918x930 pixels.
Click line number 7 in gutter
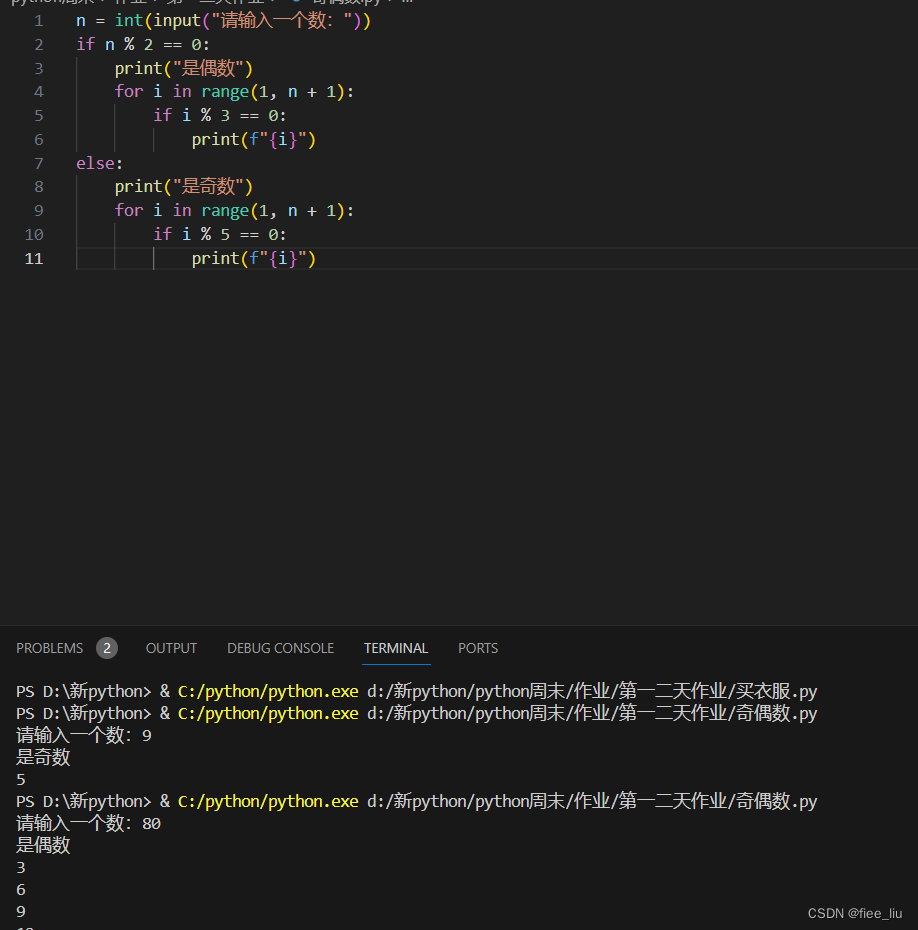pyautogui.click(x=39, y=163)
